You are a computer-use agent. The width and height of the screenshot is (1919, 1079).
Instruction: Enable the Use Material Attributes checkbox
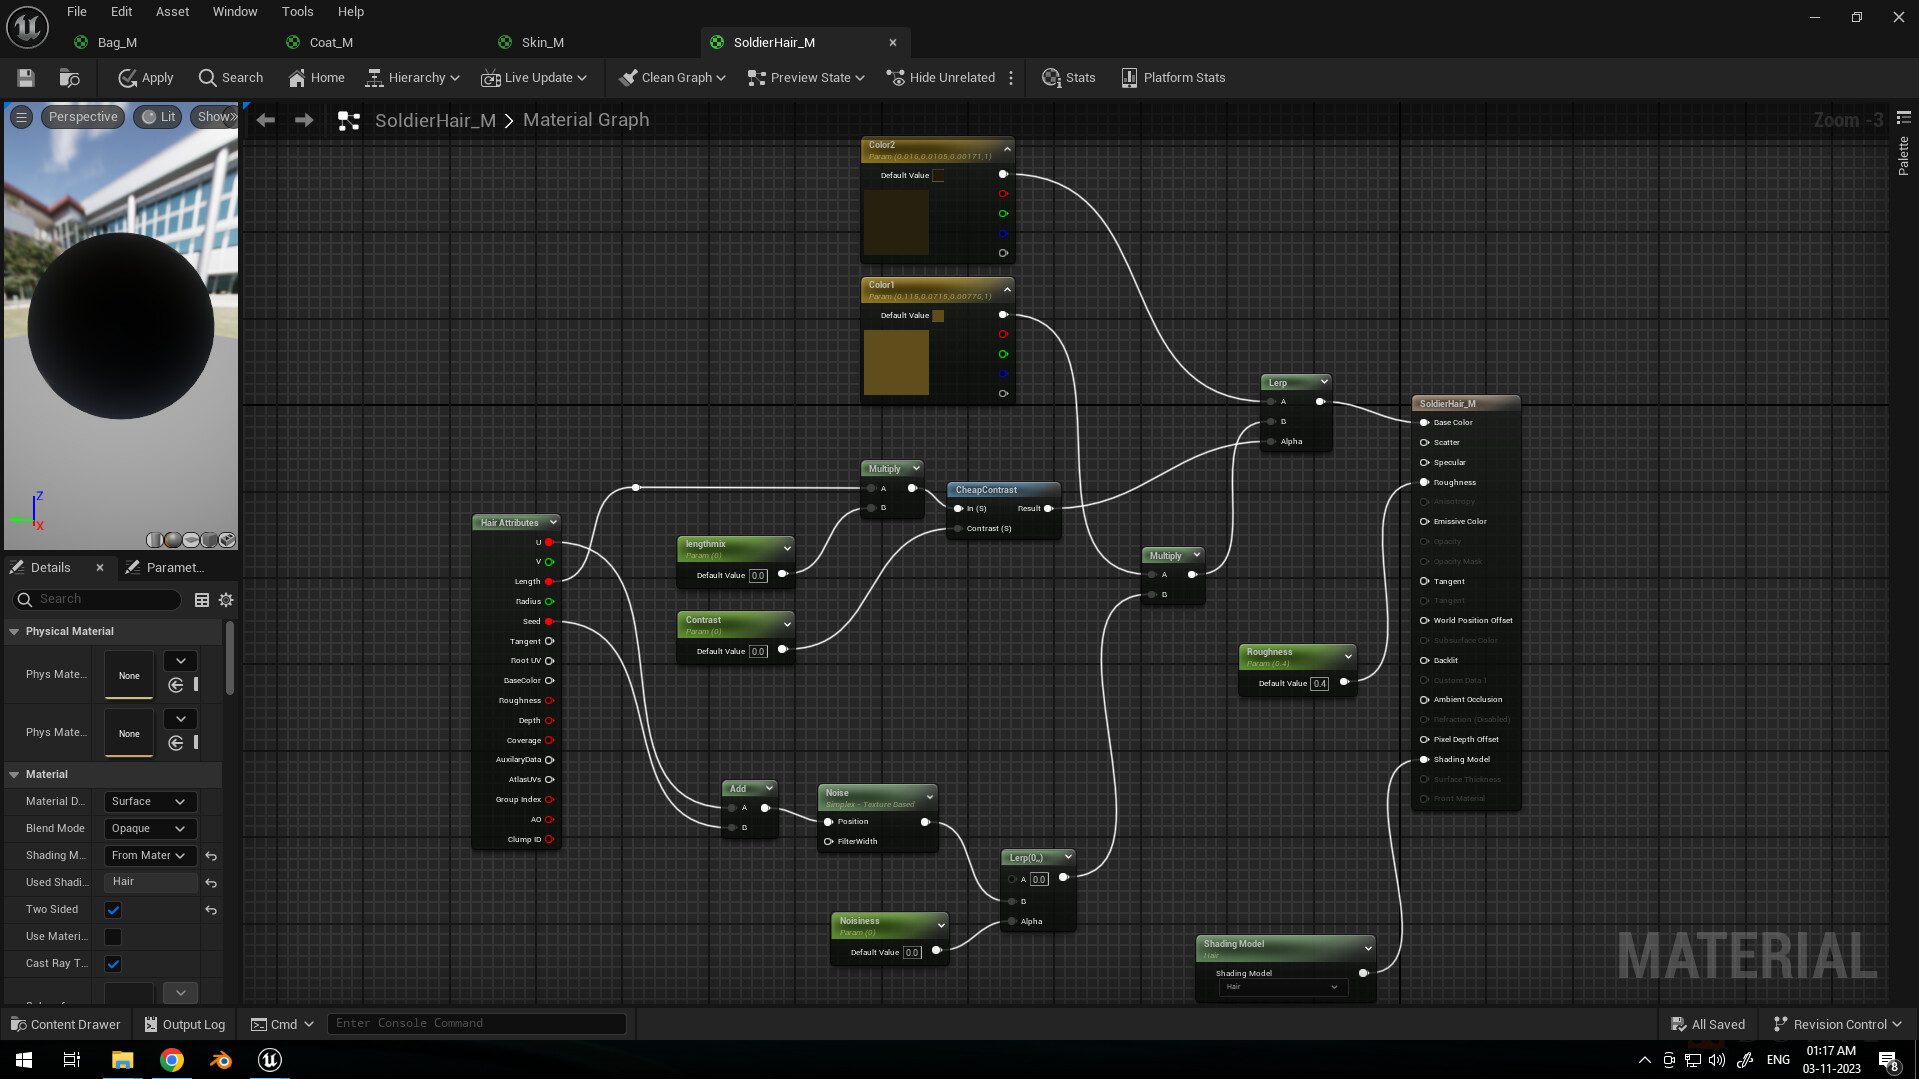113,937
